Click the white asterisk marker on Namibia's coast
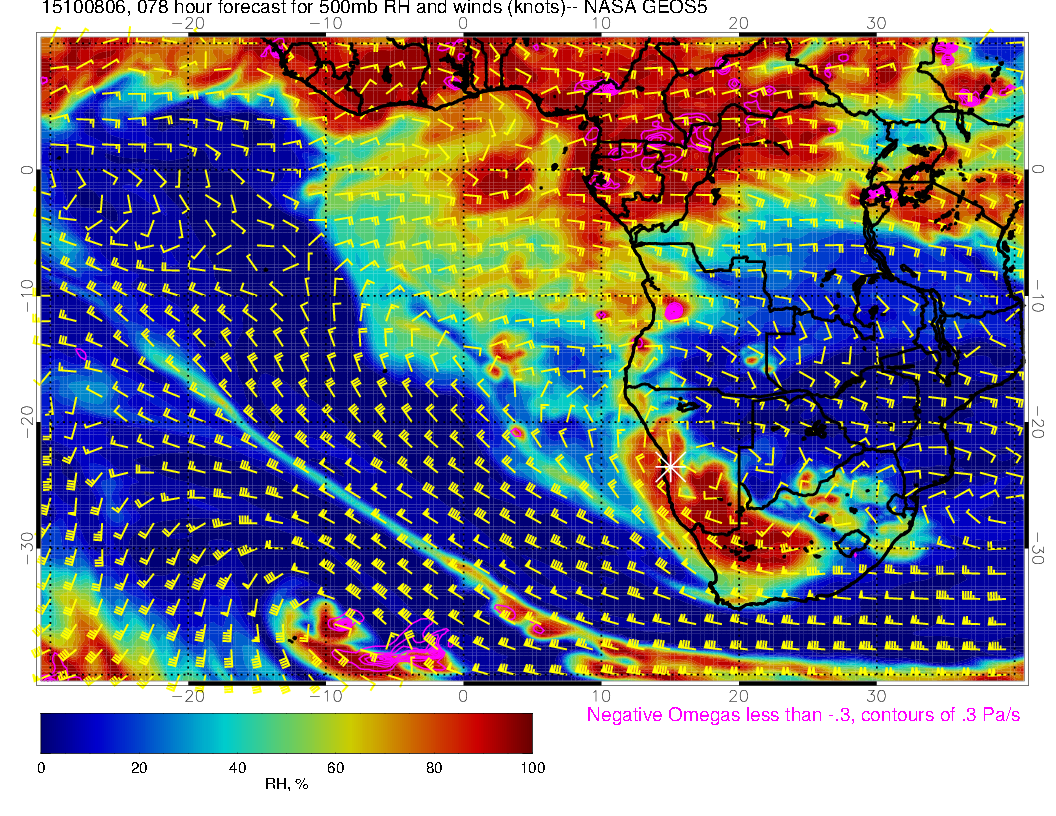This screenshot has width=1056, height=816. coord(670,466)
